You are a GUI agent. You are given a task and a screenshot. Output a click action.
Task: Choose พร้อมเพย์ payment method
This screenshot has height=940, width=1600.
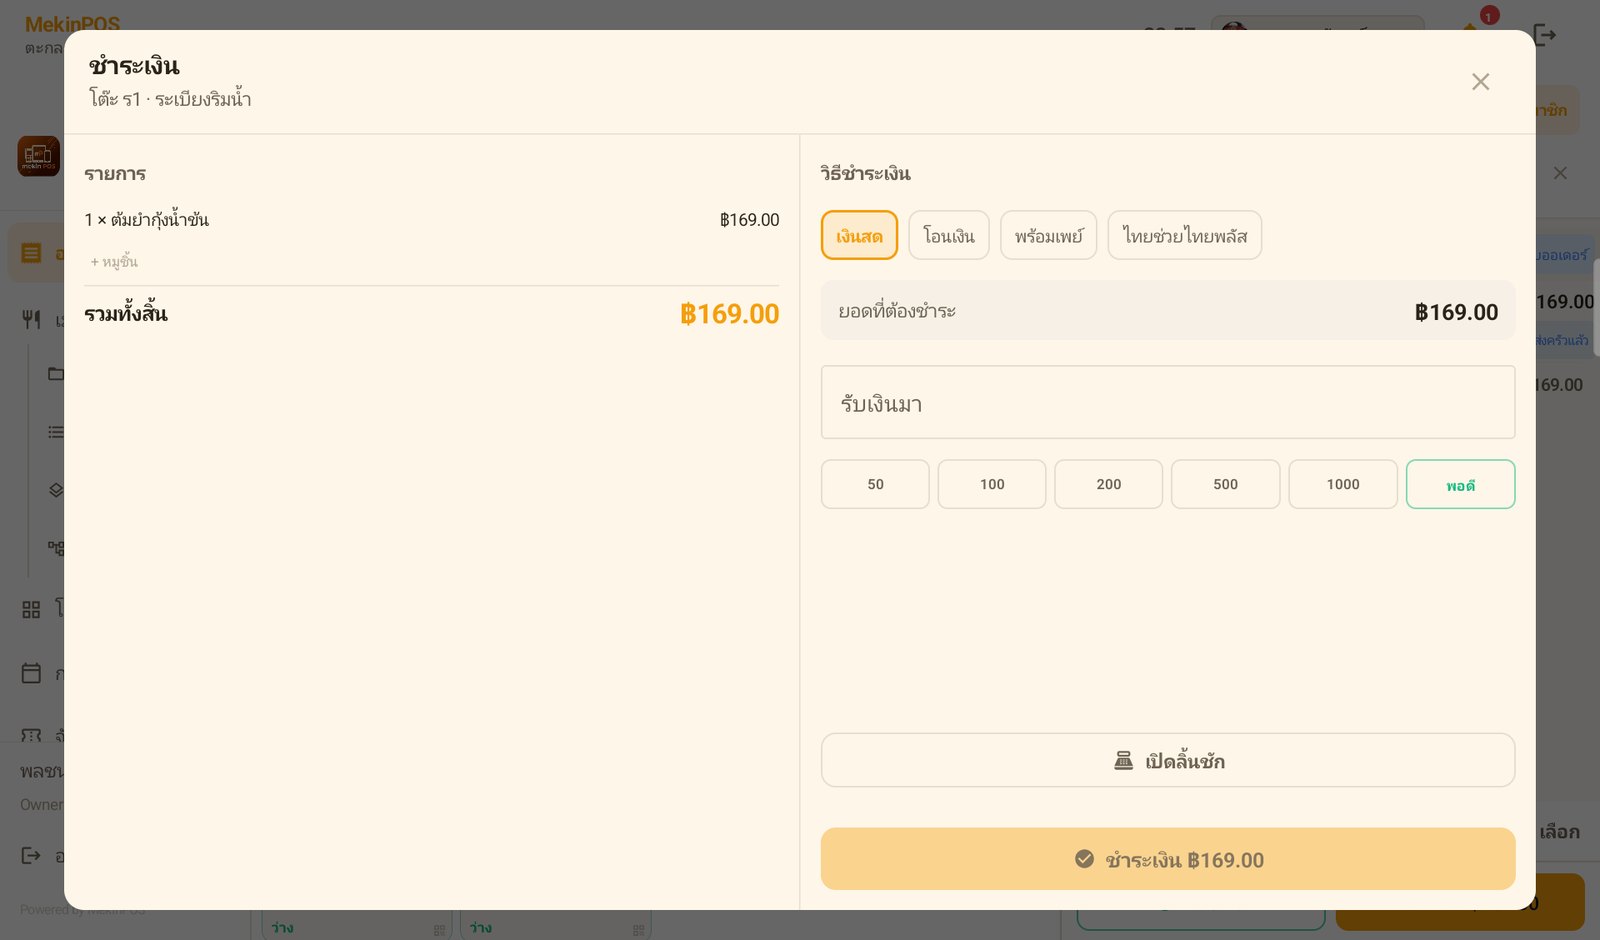1048,235
